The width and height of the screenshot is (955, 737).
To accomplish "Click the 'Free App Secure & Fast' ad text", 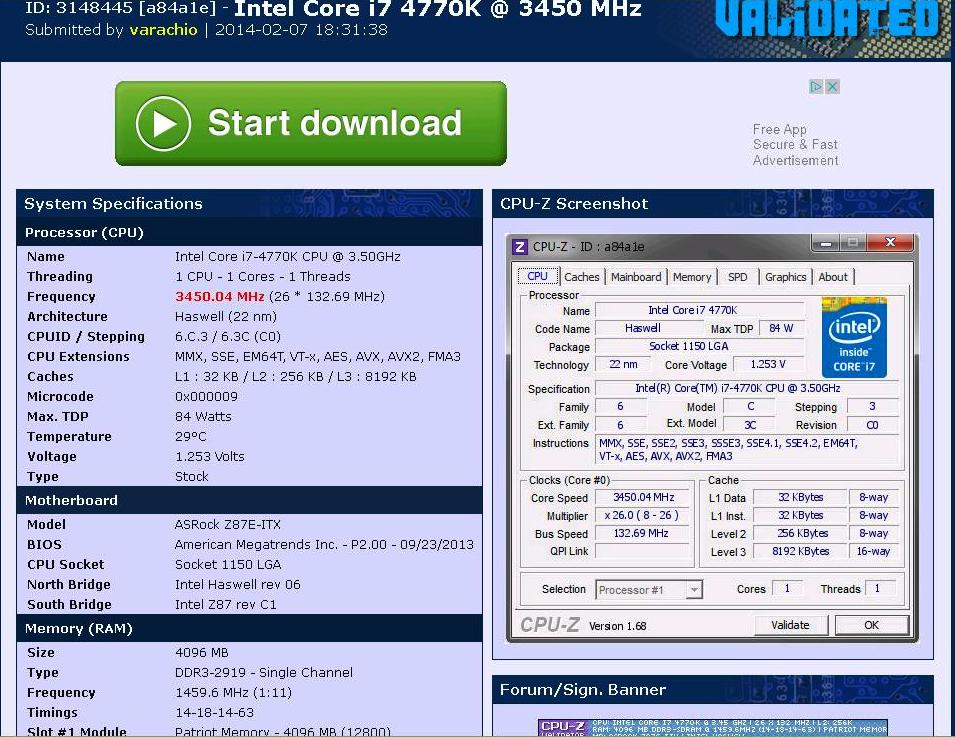I will click(795, 137).
